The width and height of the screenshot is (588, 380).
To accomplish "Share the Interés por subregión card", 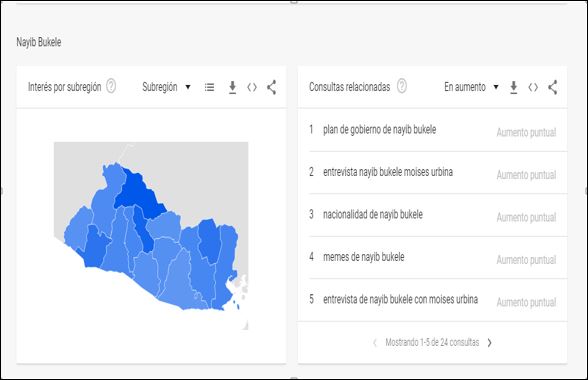I will [x=272, y=87].
